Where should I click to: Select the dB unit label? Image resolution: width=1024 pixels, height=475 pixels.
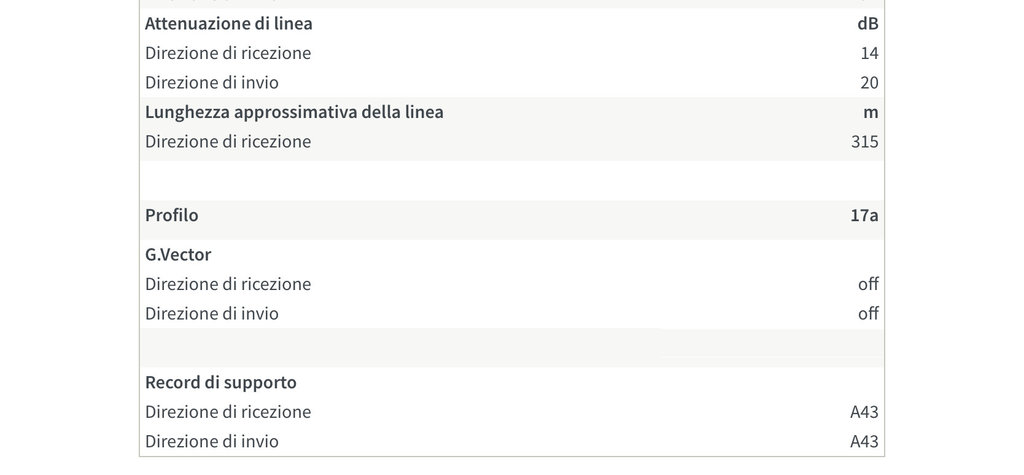click(867, 23)
